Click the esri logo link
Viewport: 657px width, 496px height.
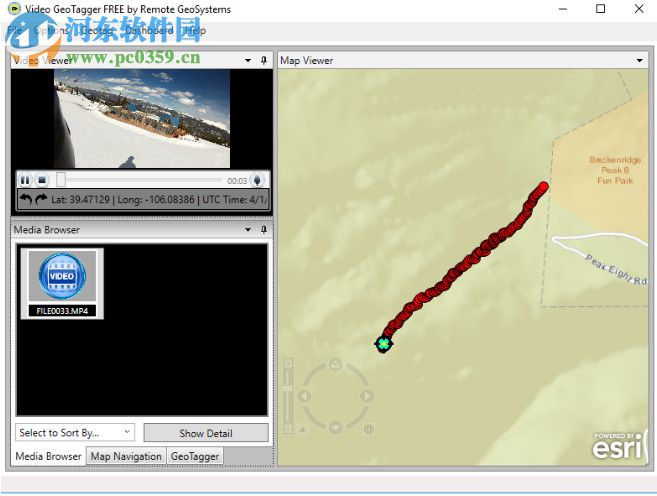point(619,447)
